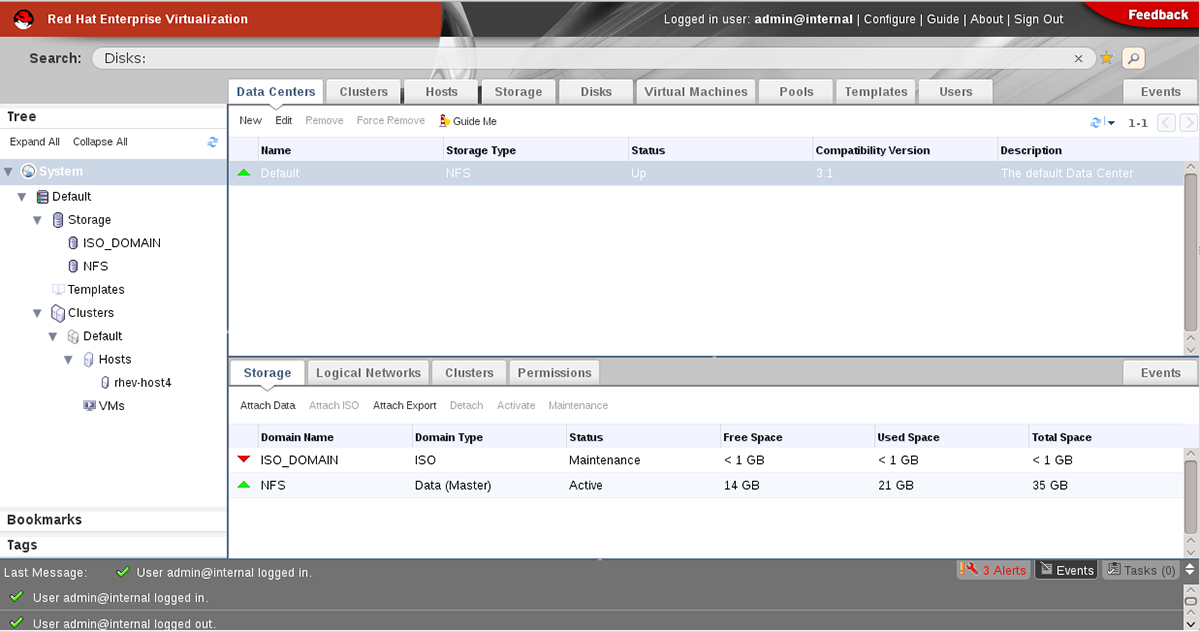
Task: Select the NFS storage domain icon in tree
Action: (72, 266)
